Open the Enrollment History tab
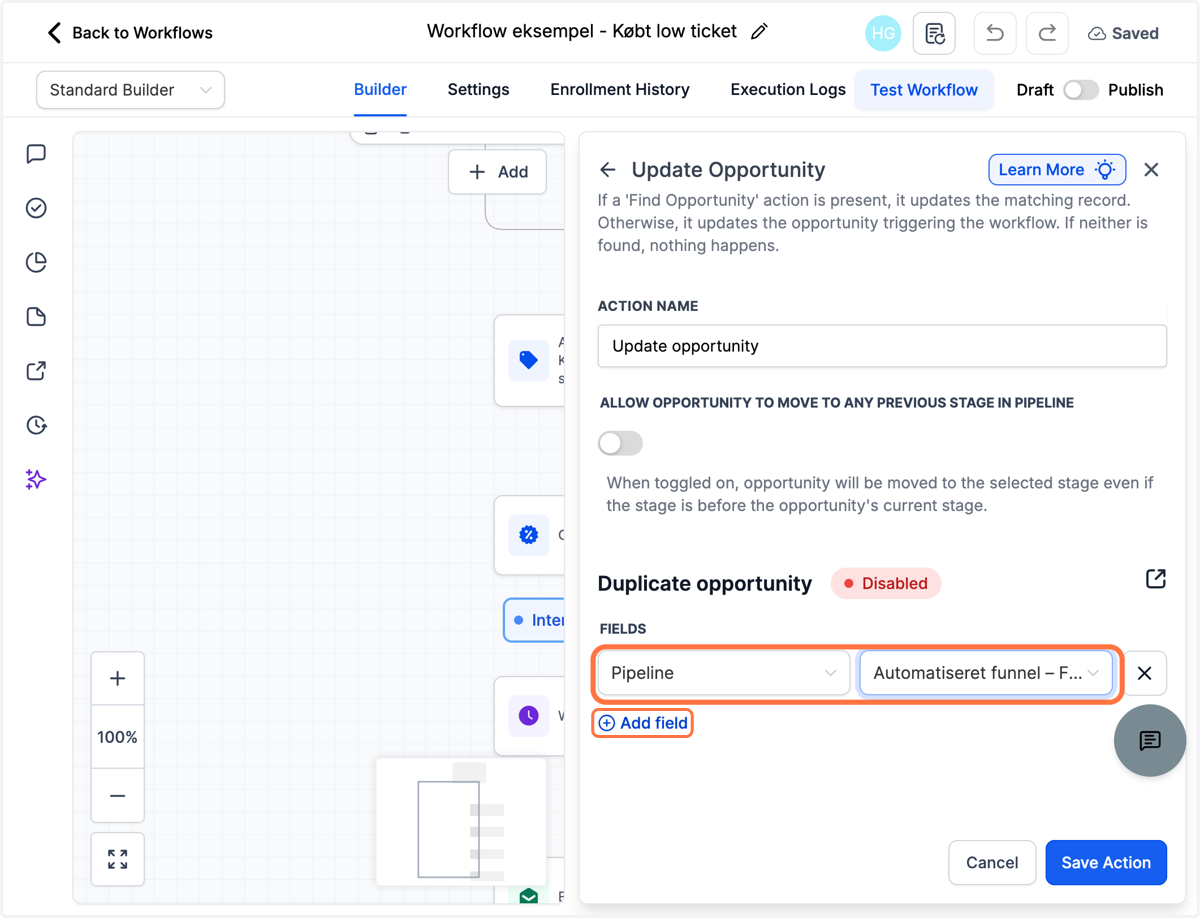This screenshot has width=1200, height=918. [x=620, y=89]
